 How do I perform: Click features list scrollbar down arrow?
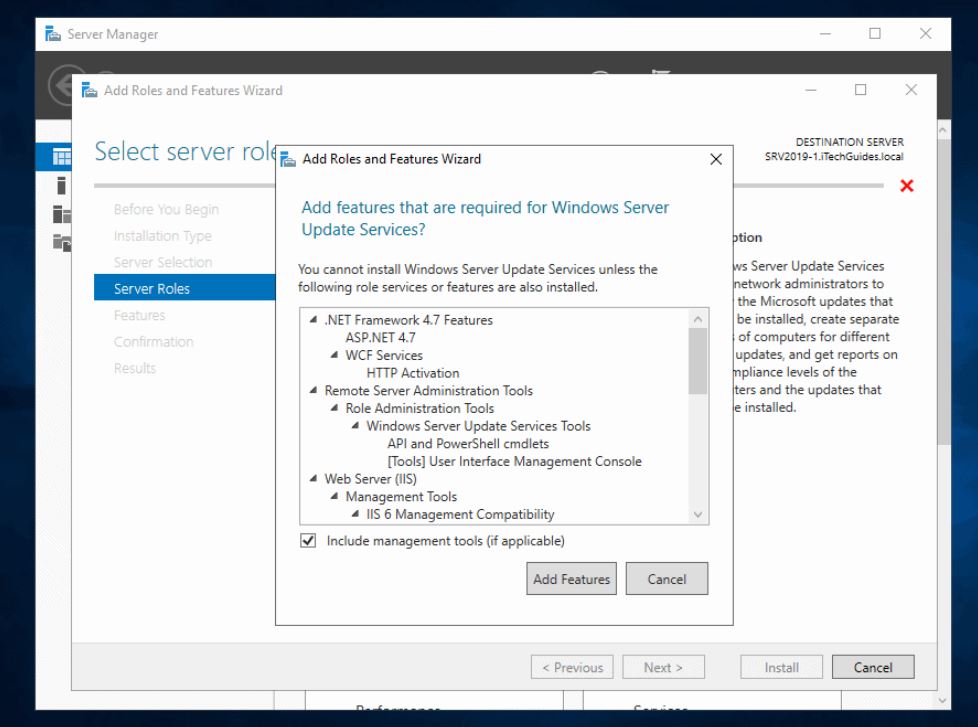click(698, 514)
